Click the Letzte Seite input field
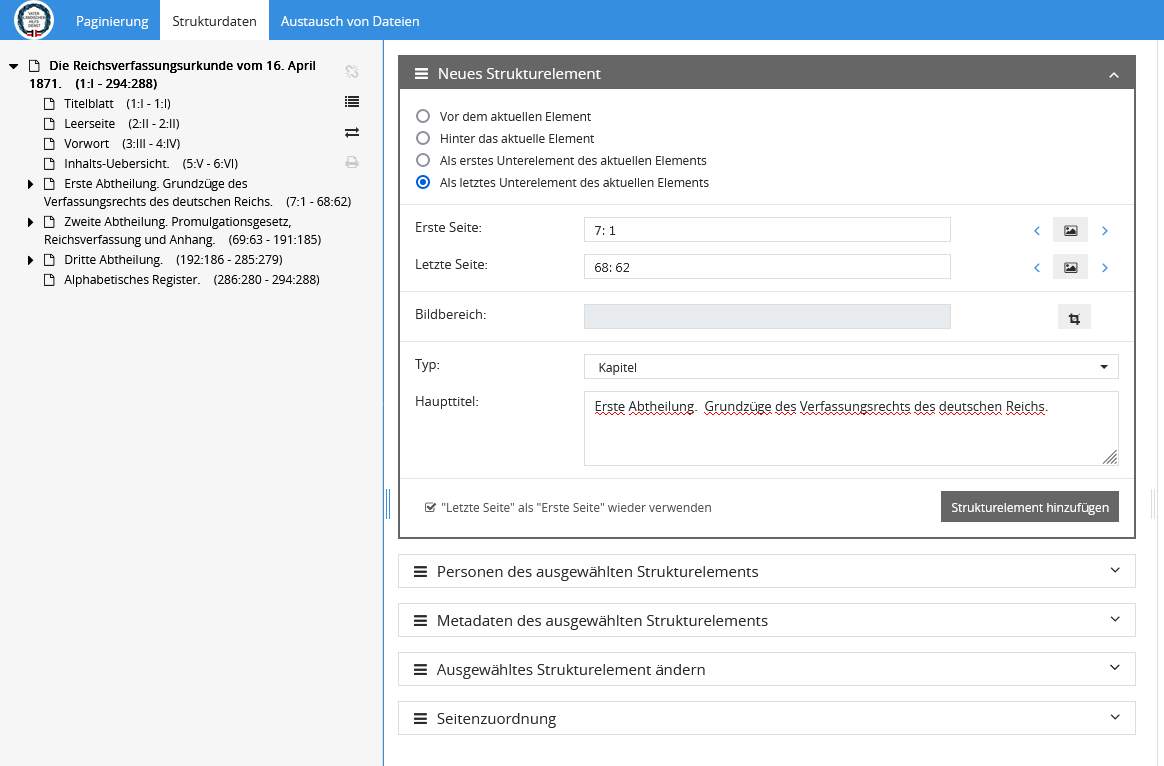Viewport: 1164px width, 766px height. pyautogui.click(x=767, y=267)
